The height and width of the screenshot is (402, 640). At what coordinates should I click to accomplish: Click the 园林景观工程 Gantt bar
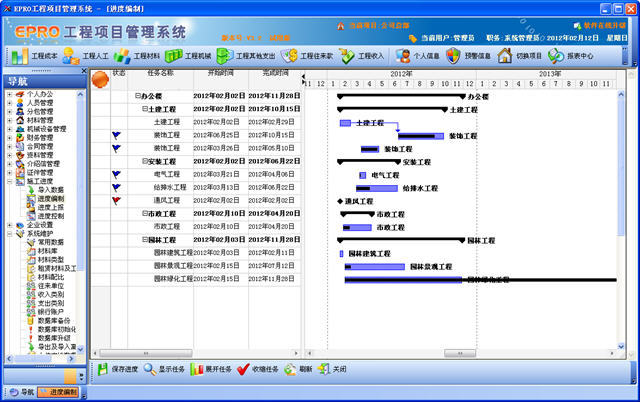[x=376, y=267]
